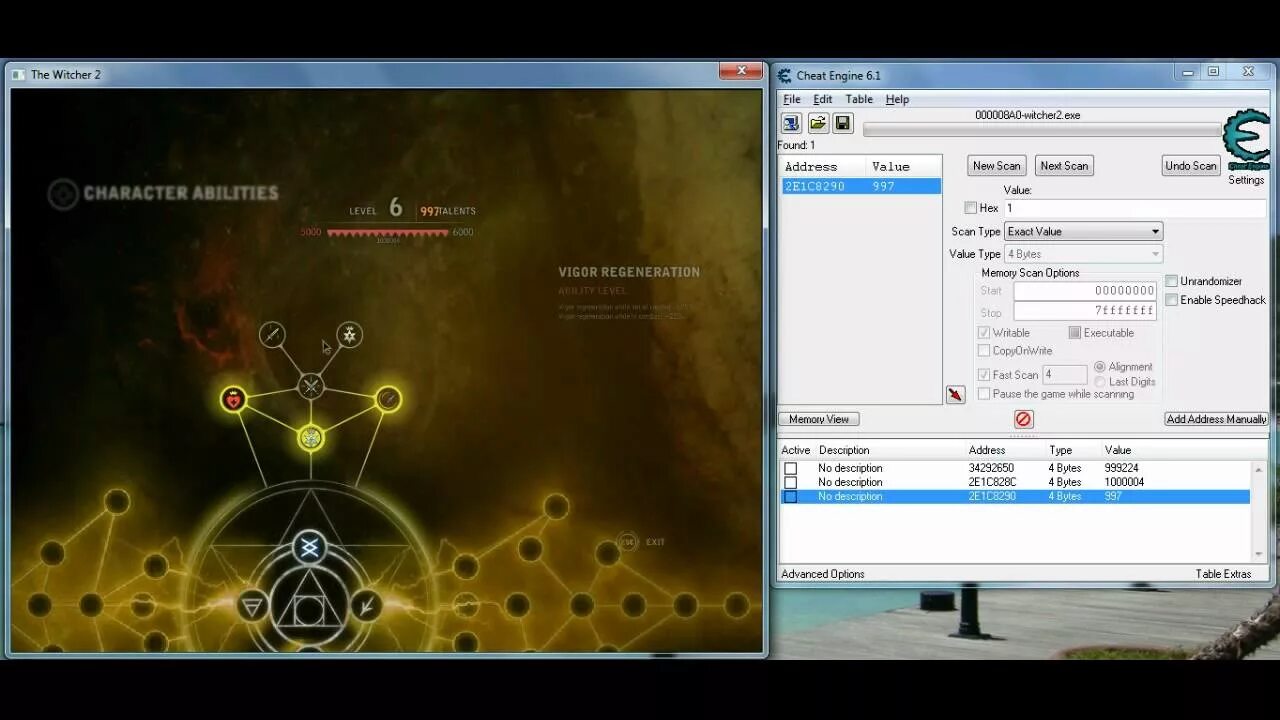The image size is (1280, 720).
Task: Open the Help menu
Action: coord(897,99)
